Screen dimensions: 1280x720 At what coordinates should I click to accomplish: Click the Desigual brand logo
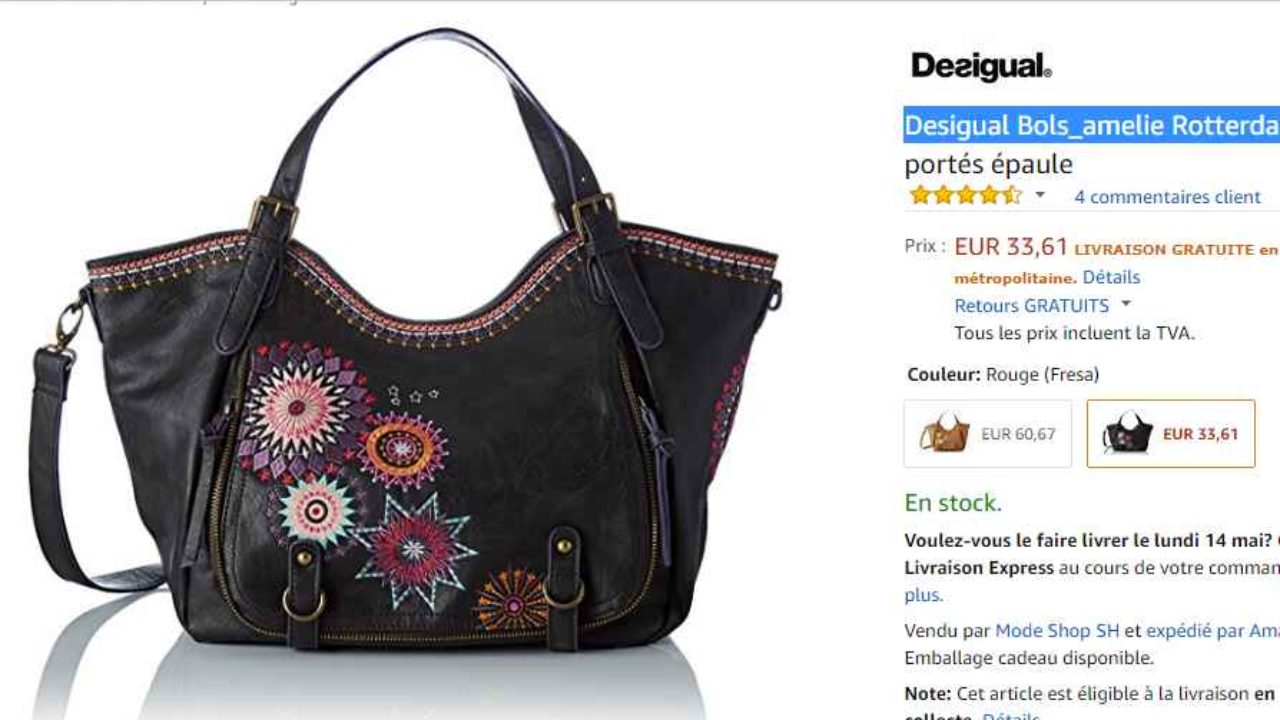pyautogui.click(x=981, y=66)
